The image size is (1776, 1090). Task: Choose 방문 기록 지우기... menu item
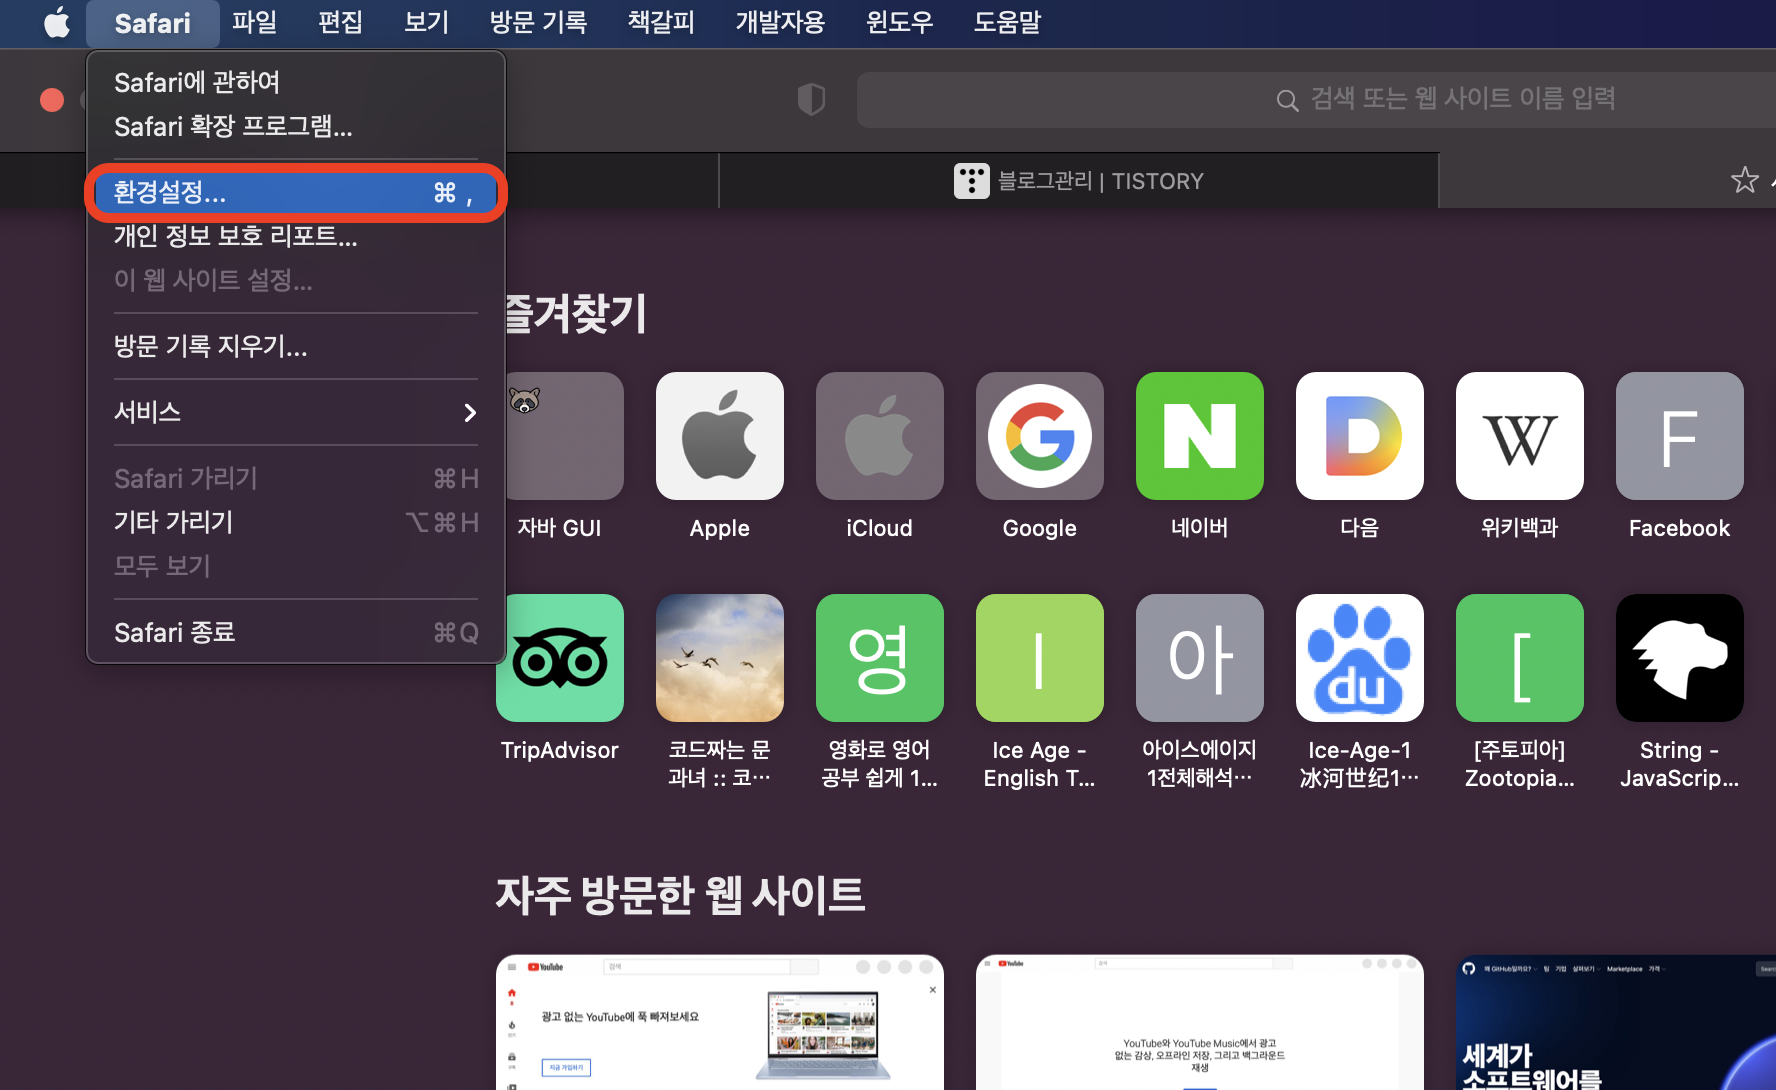click(296, 346)
